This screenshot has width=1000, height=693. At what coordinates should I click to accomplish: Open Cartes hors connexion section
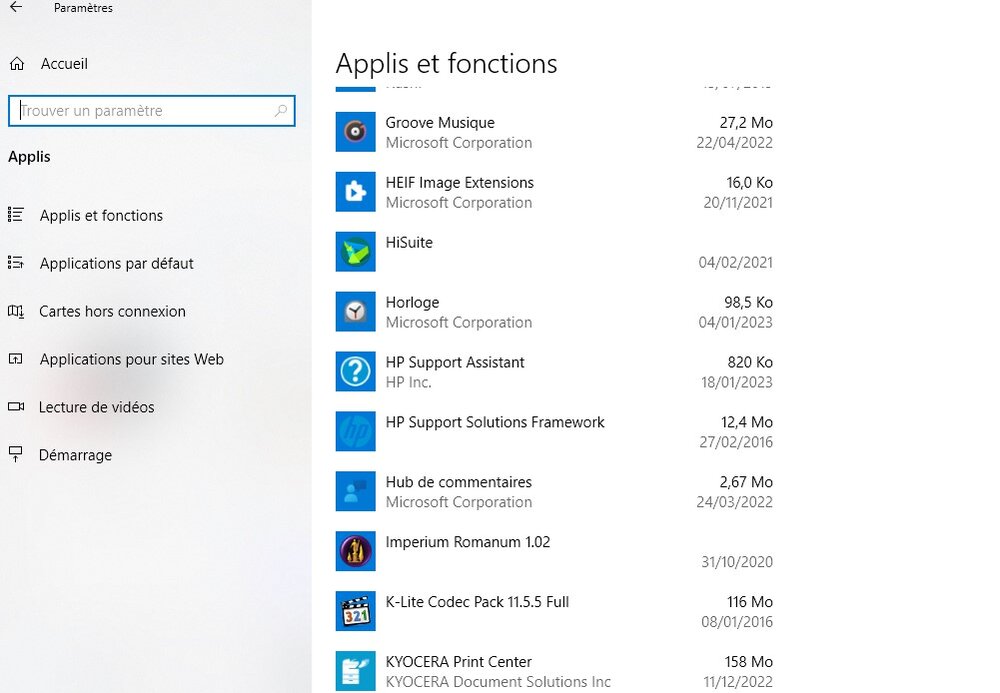(112, 311)
